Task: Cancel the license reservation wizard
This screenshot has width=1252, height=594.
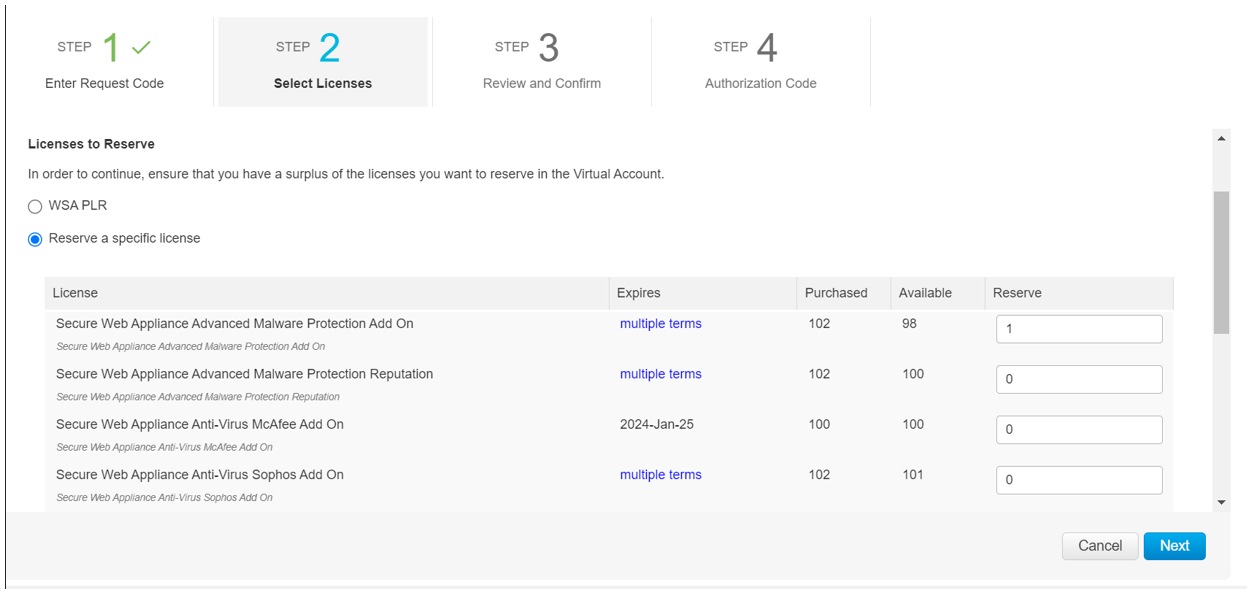Action: coord(1100,546)
